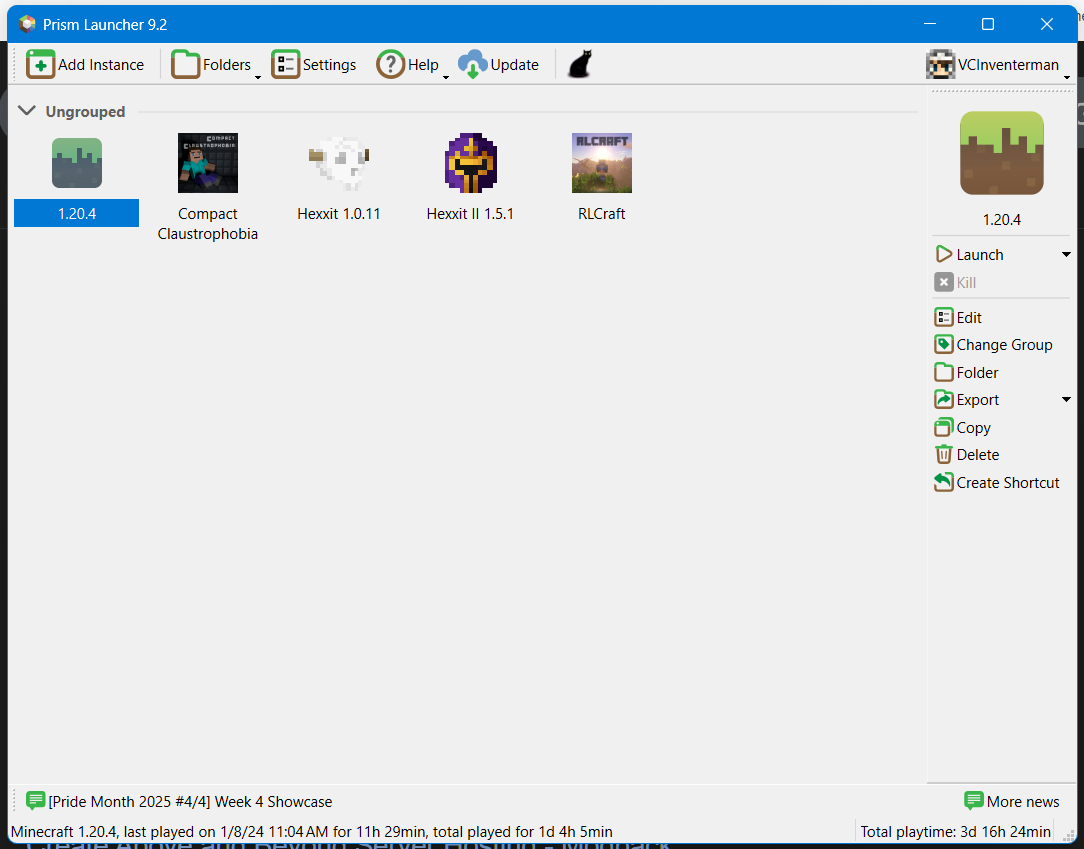Image resolution: width=1084 pixels, height=849 pixels.
Task: Select the Hexxit II 1.5.1 instance
Action: click(470, 164)
